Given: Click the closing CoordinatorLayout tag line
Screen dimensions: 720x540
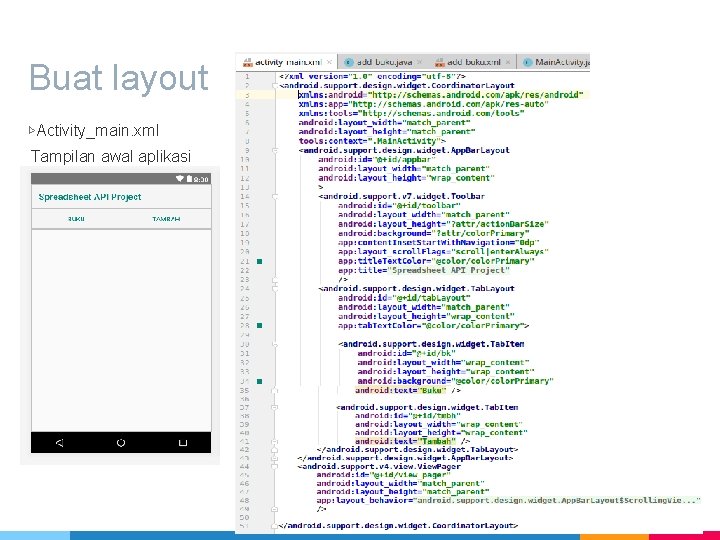Looking at the screenshot, I should (x=398, y=526).
